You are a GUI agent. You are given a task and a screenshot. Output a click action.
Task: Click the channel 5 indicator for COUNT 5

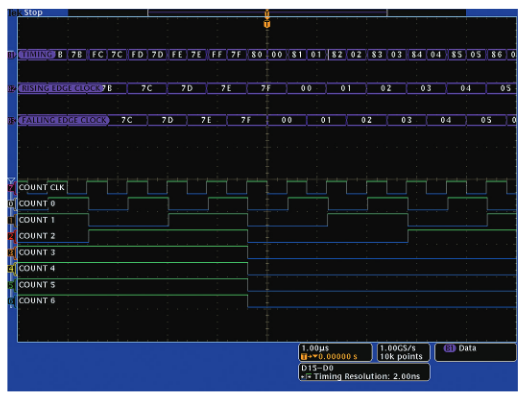coord(11,285)
